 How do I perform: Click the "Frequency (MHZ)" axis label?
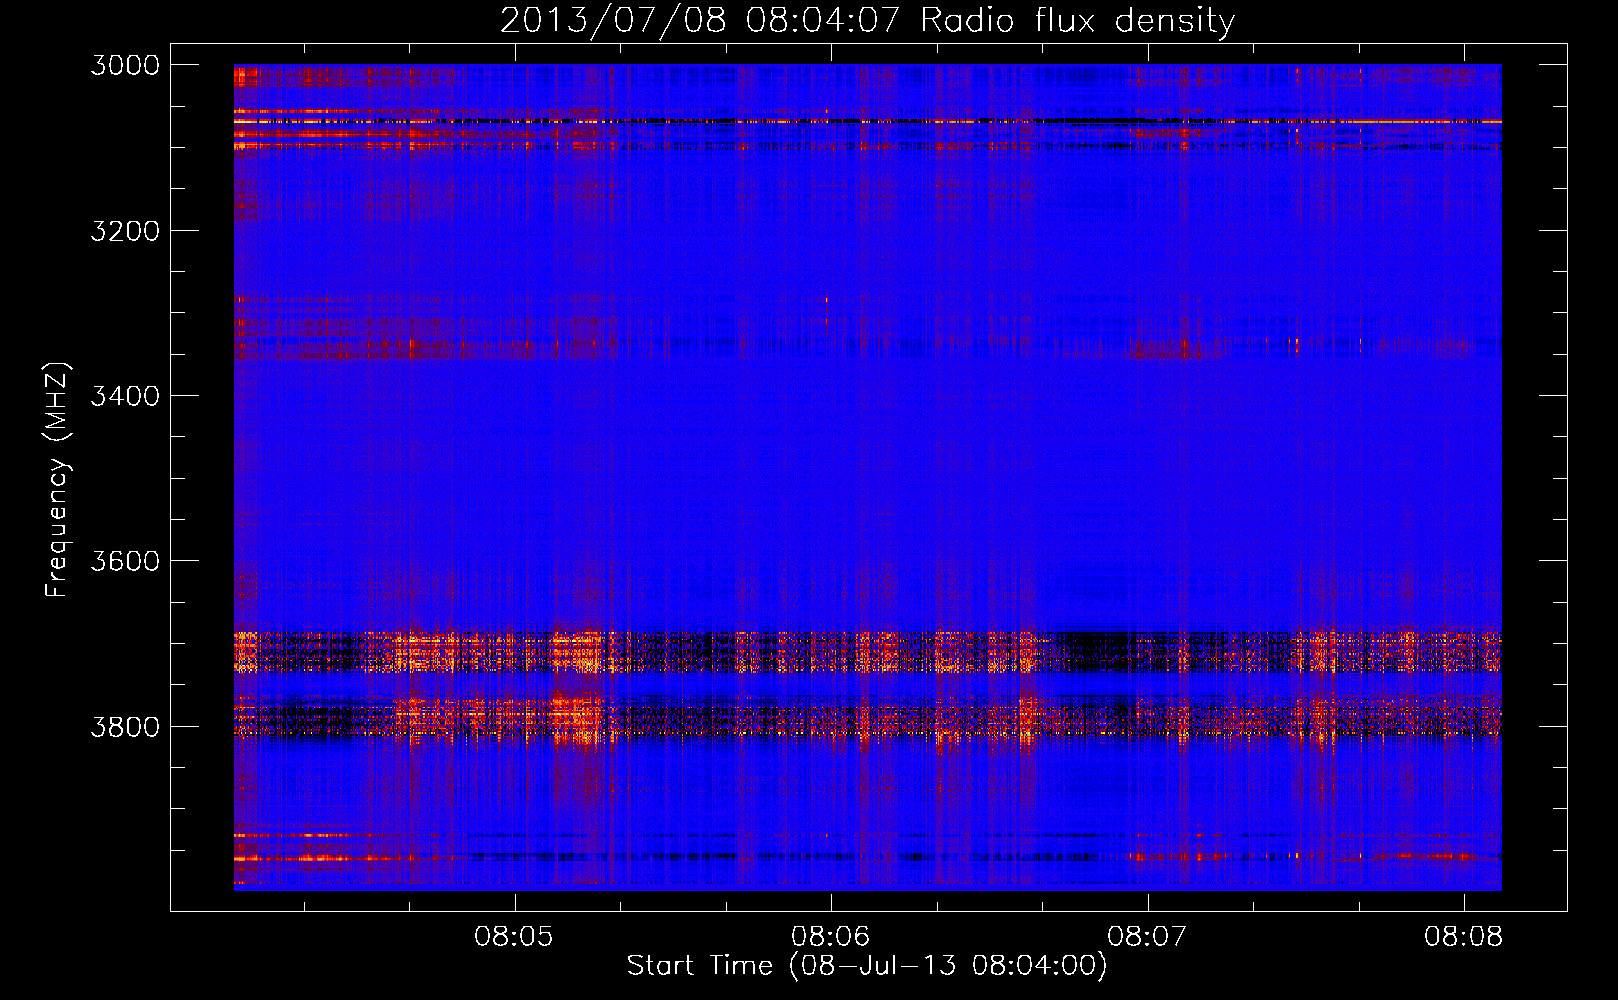coord(57,480)
